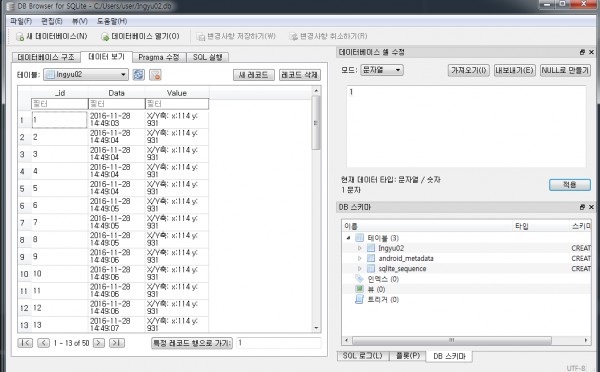Click the go-to-record number input field
The image size is (600, 372).
(x=279, y=343)
